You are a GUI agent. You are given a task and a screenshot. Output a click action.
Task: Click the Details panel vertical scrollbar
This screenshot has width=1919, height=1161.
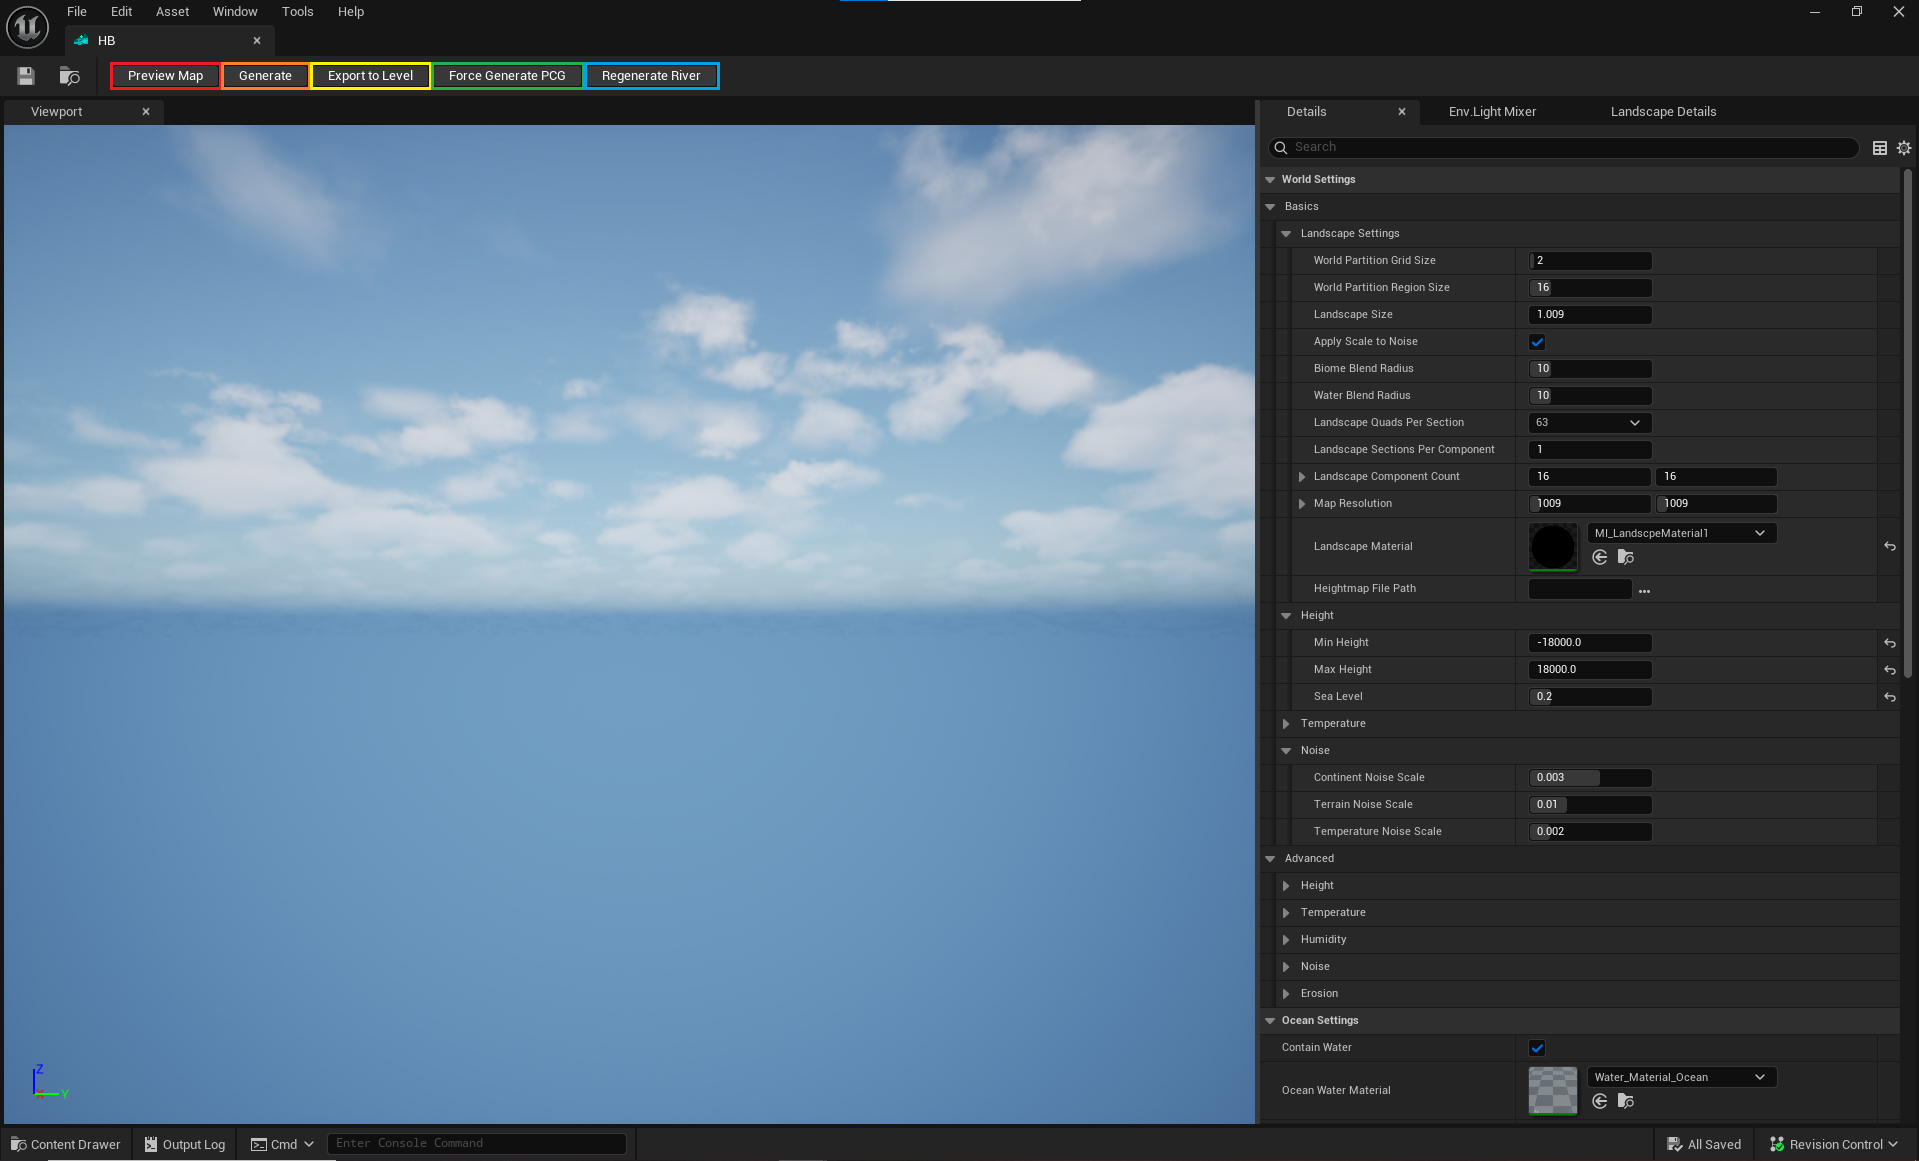[1908, 424]
